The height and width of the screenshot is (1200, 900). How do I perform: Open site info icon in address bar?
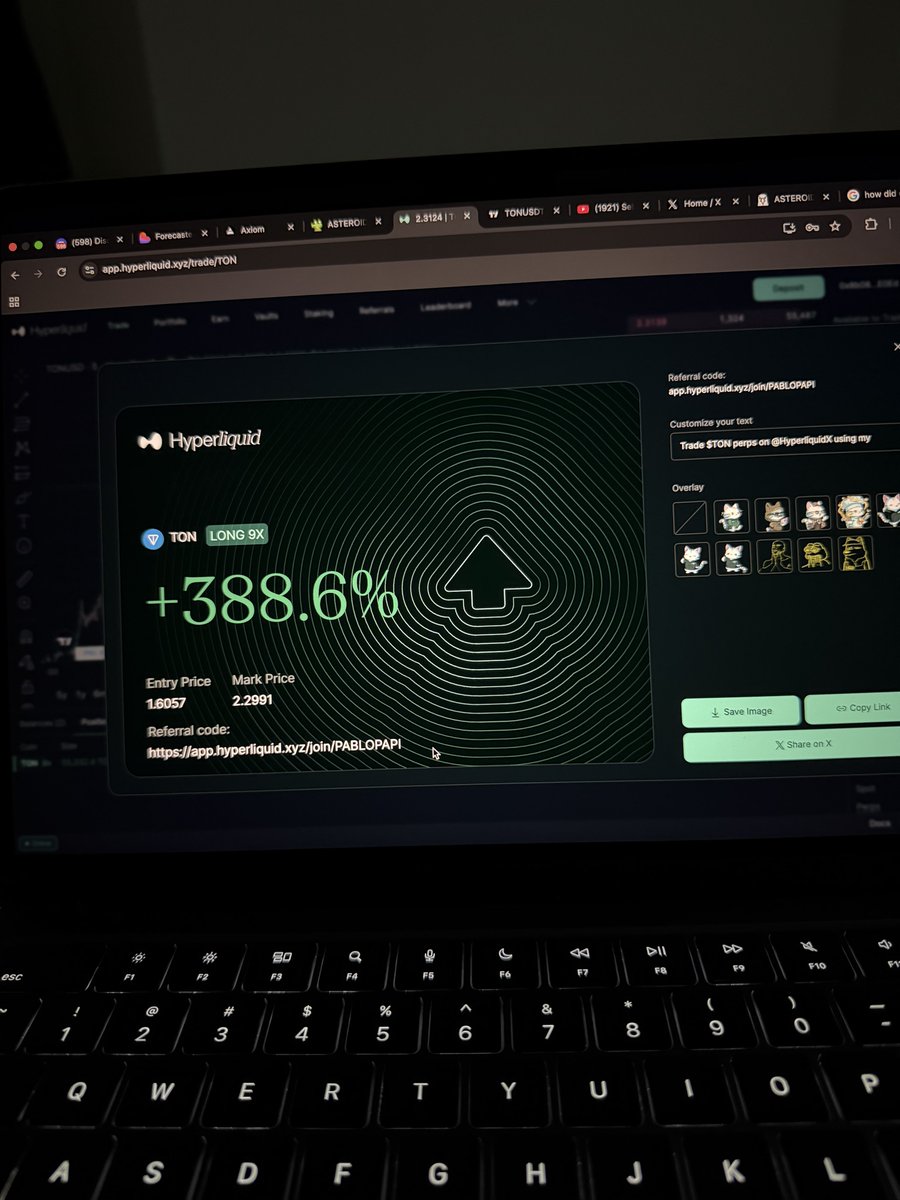tap(89, 270)
